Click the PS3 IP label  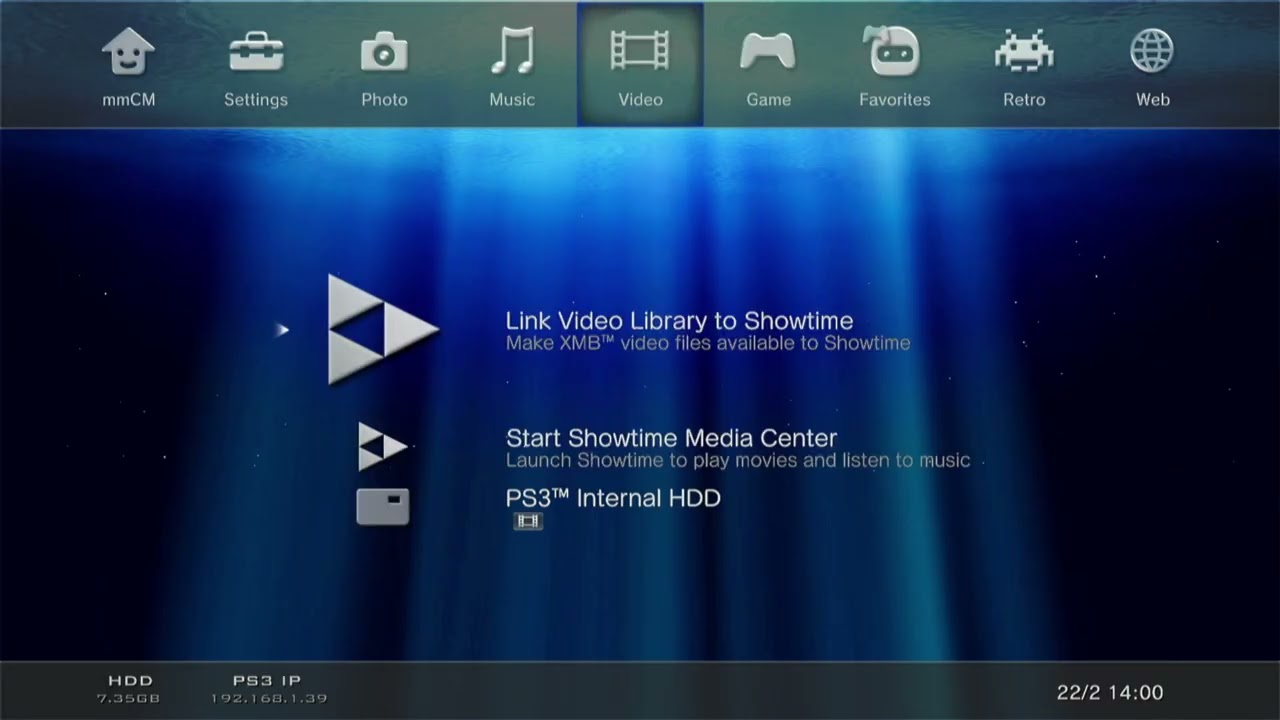[267, 681]
